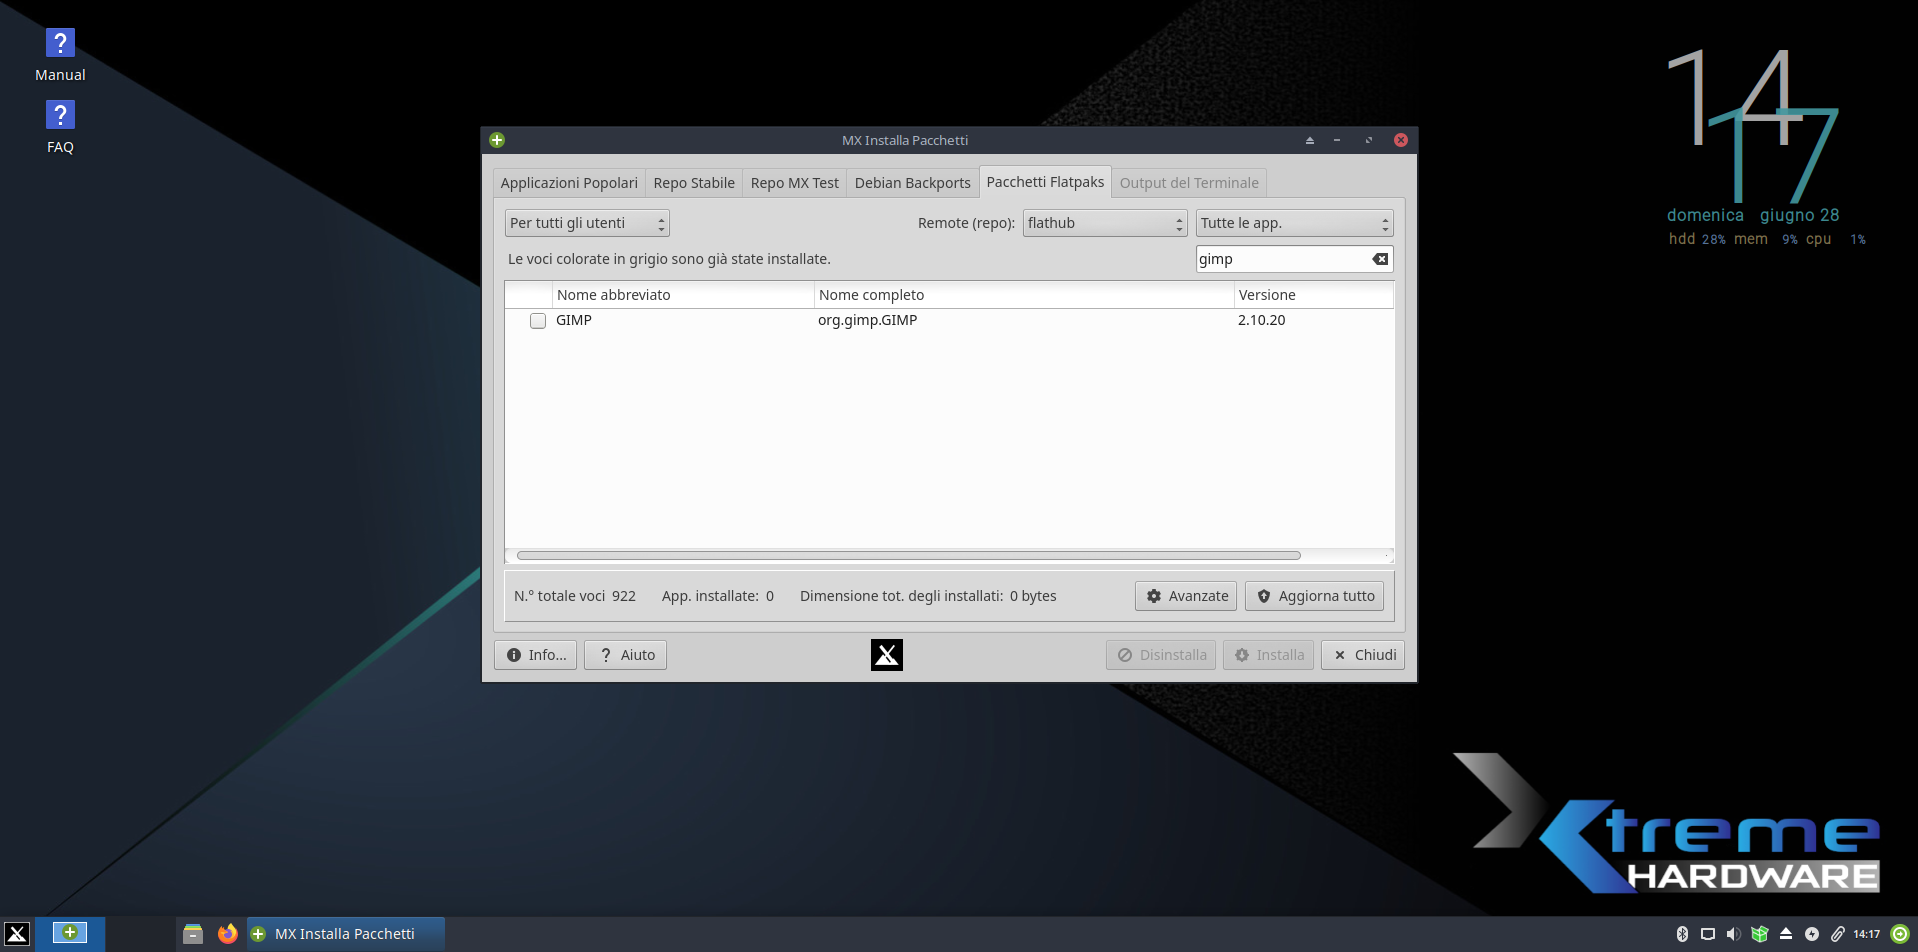
Task: Open the file manager in taskbar
Action: (193, 934)
